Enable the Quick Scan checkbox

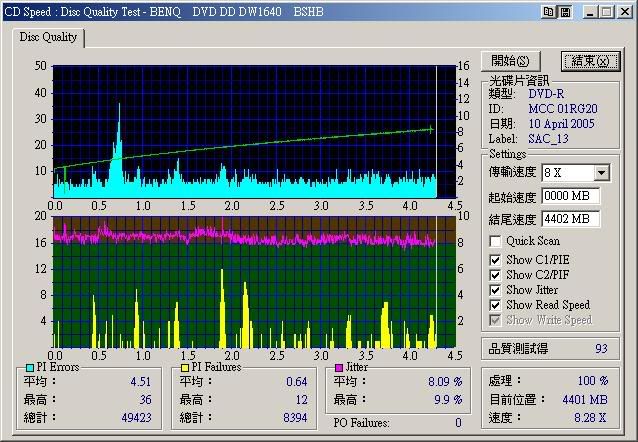495,241
